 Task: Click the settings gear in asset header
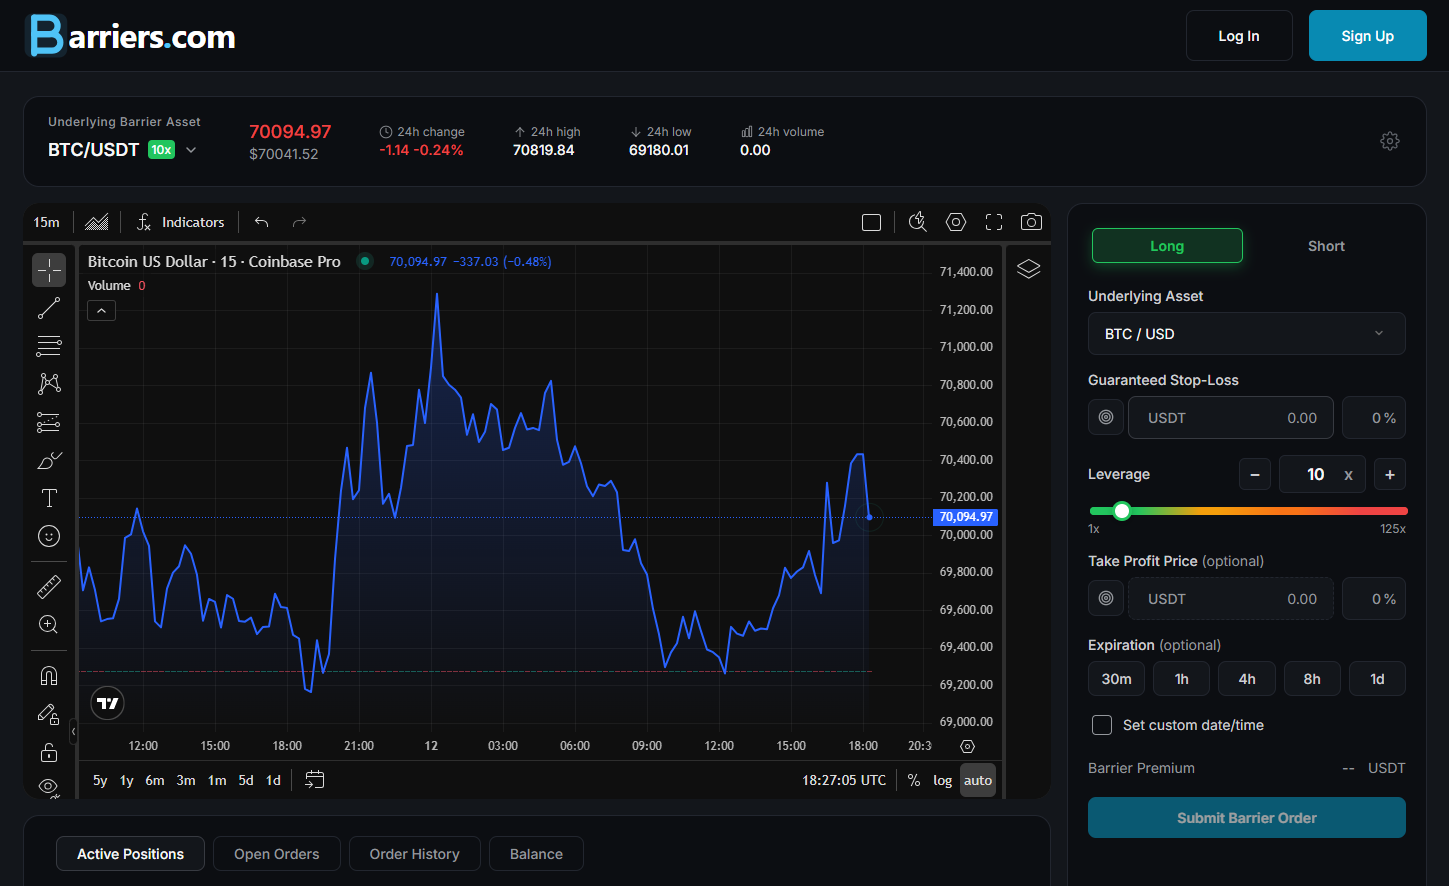click(1389, 141)
